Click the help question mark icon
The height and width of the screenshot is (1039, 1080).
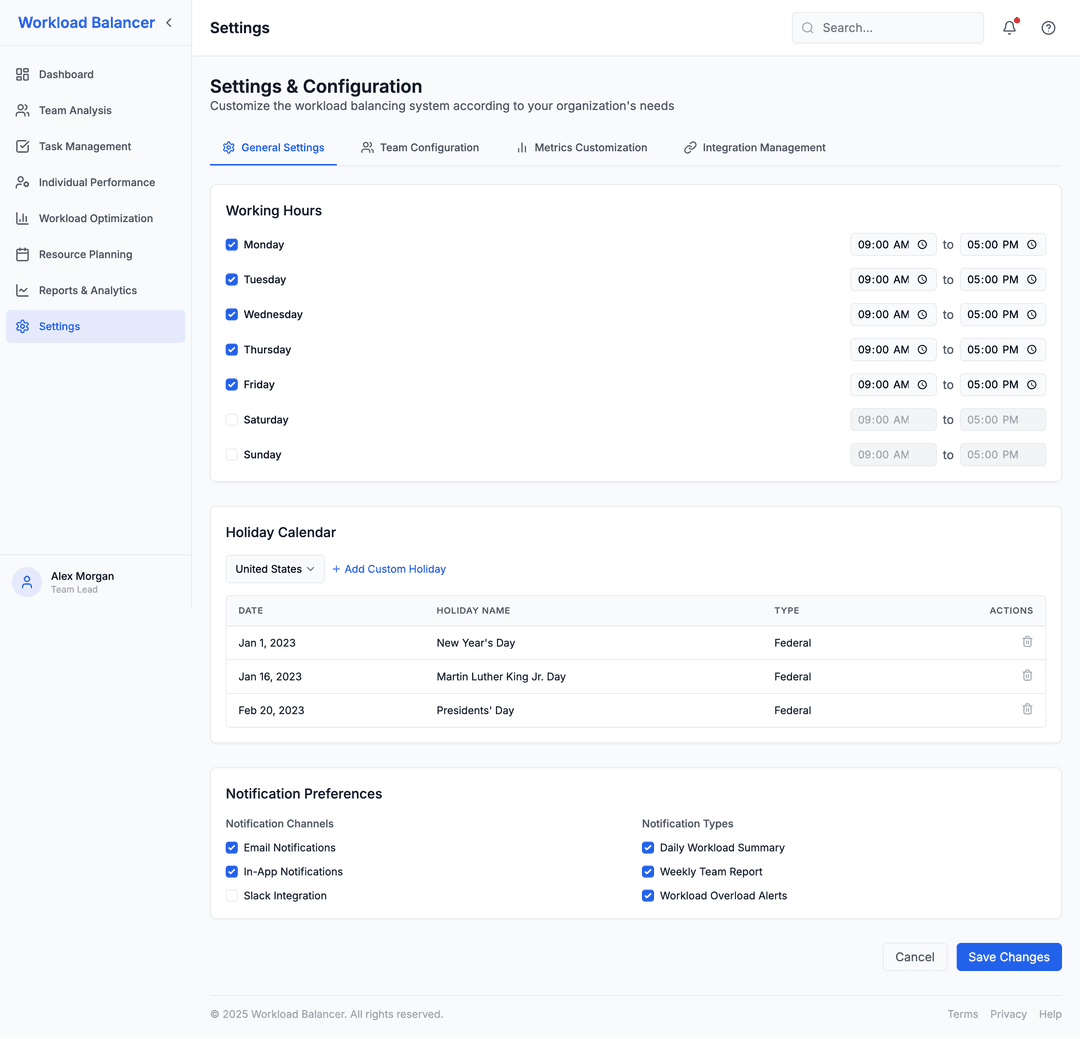click(1048, 28)
